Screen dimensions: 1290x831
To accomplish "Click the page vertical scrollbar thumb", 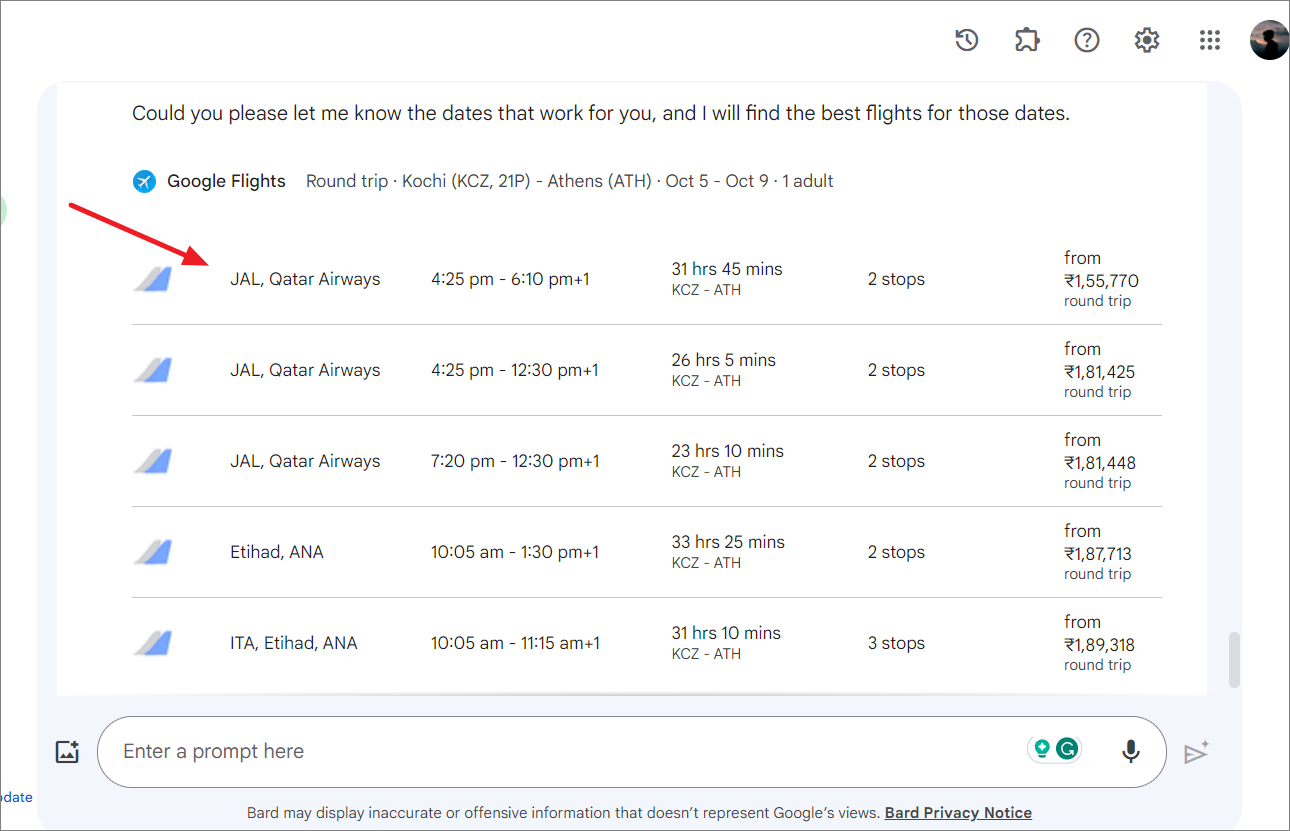I will tap(1234, 659).
